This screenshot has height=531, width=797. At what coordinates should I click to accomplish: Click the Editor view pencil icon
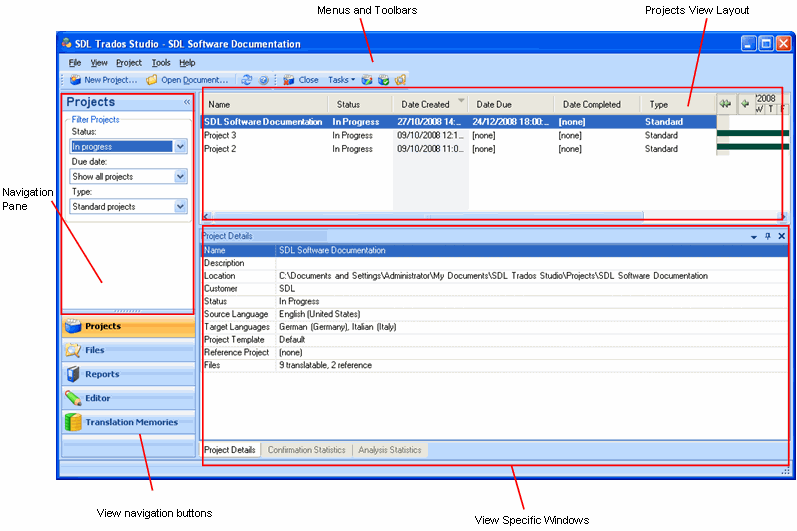click(x=73, y=398)
